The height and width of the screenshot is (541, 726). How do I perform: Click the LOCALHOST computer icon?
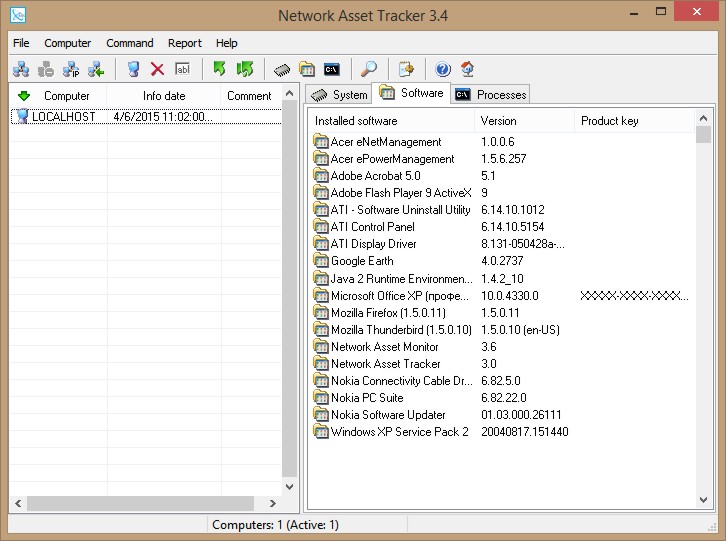[x=22, y=116]
